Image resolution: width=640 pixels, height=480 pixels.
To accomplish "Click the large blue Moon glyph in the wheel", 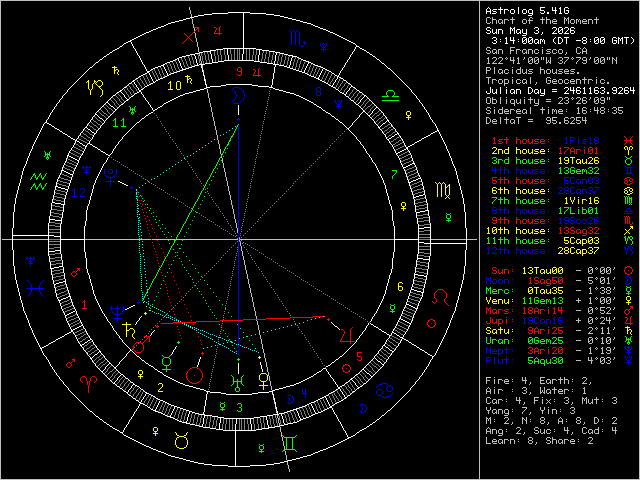I will (x=238, y=96).
